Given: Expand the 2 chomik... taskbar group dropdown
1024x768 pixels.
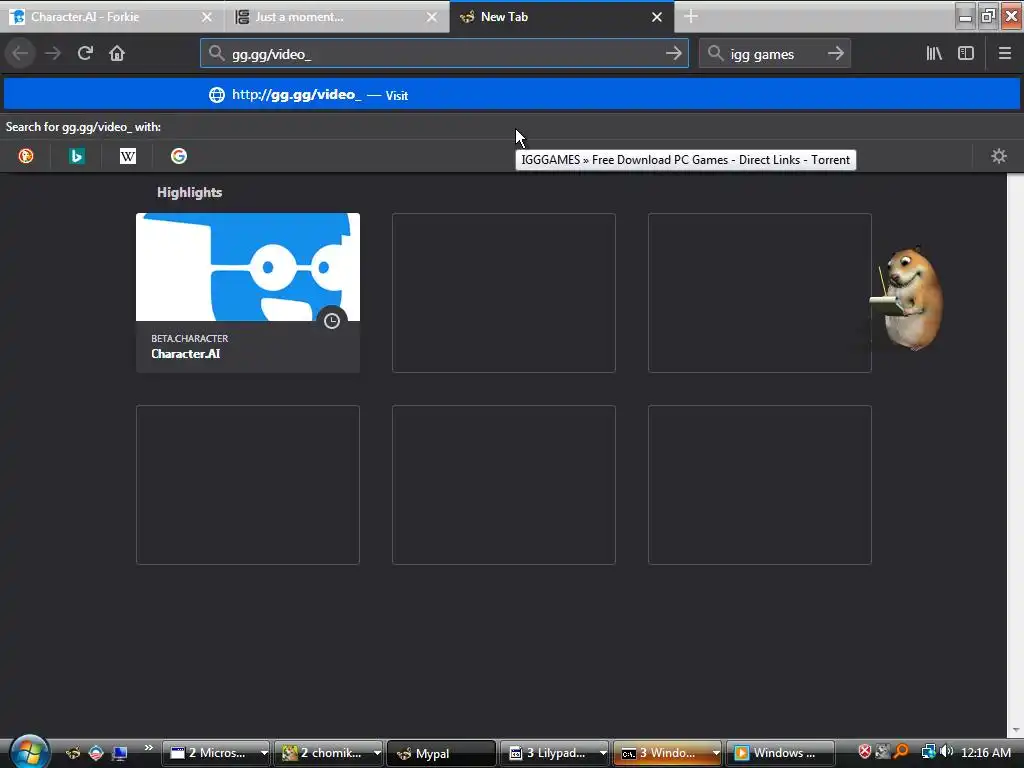Looking at the screenshot, I should click(377, 753).
